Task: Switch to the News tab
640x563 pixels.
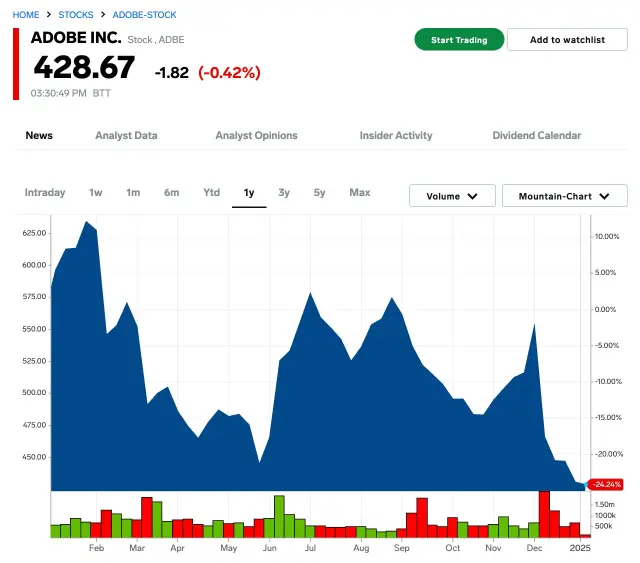Action: pyautogui.click(x=39, y=136)
